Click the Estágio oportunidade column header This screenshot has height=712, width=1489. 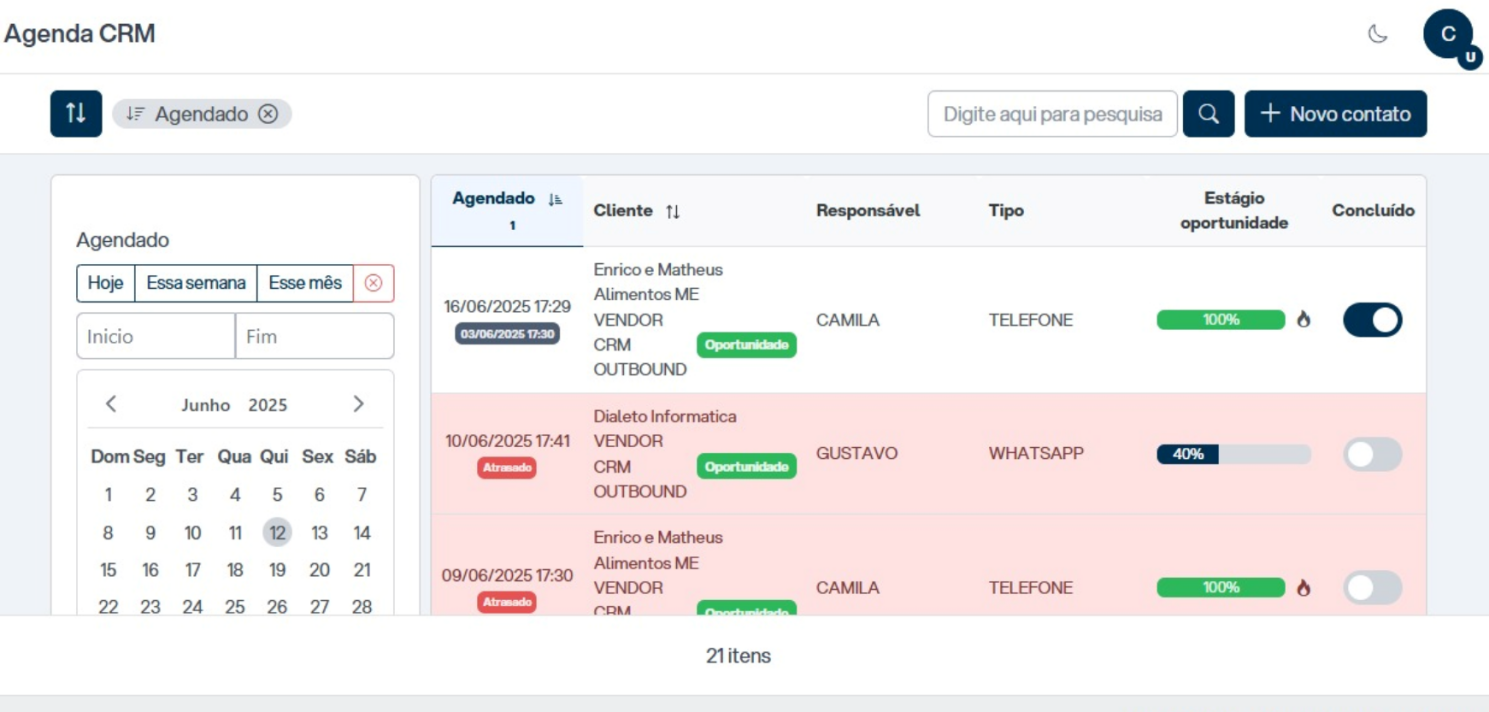1234,210
